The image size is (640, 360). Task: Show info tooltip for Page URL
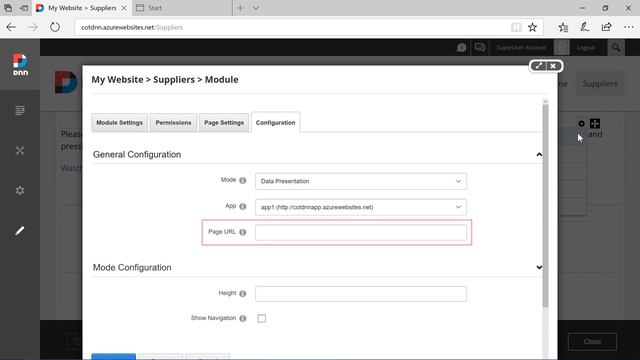tap(242, 232)
